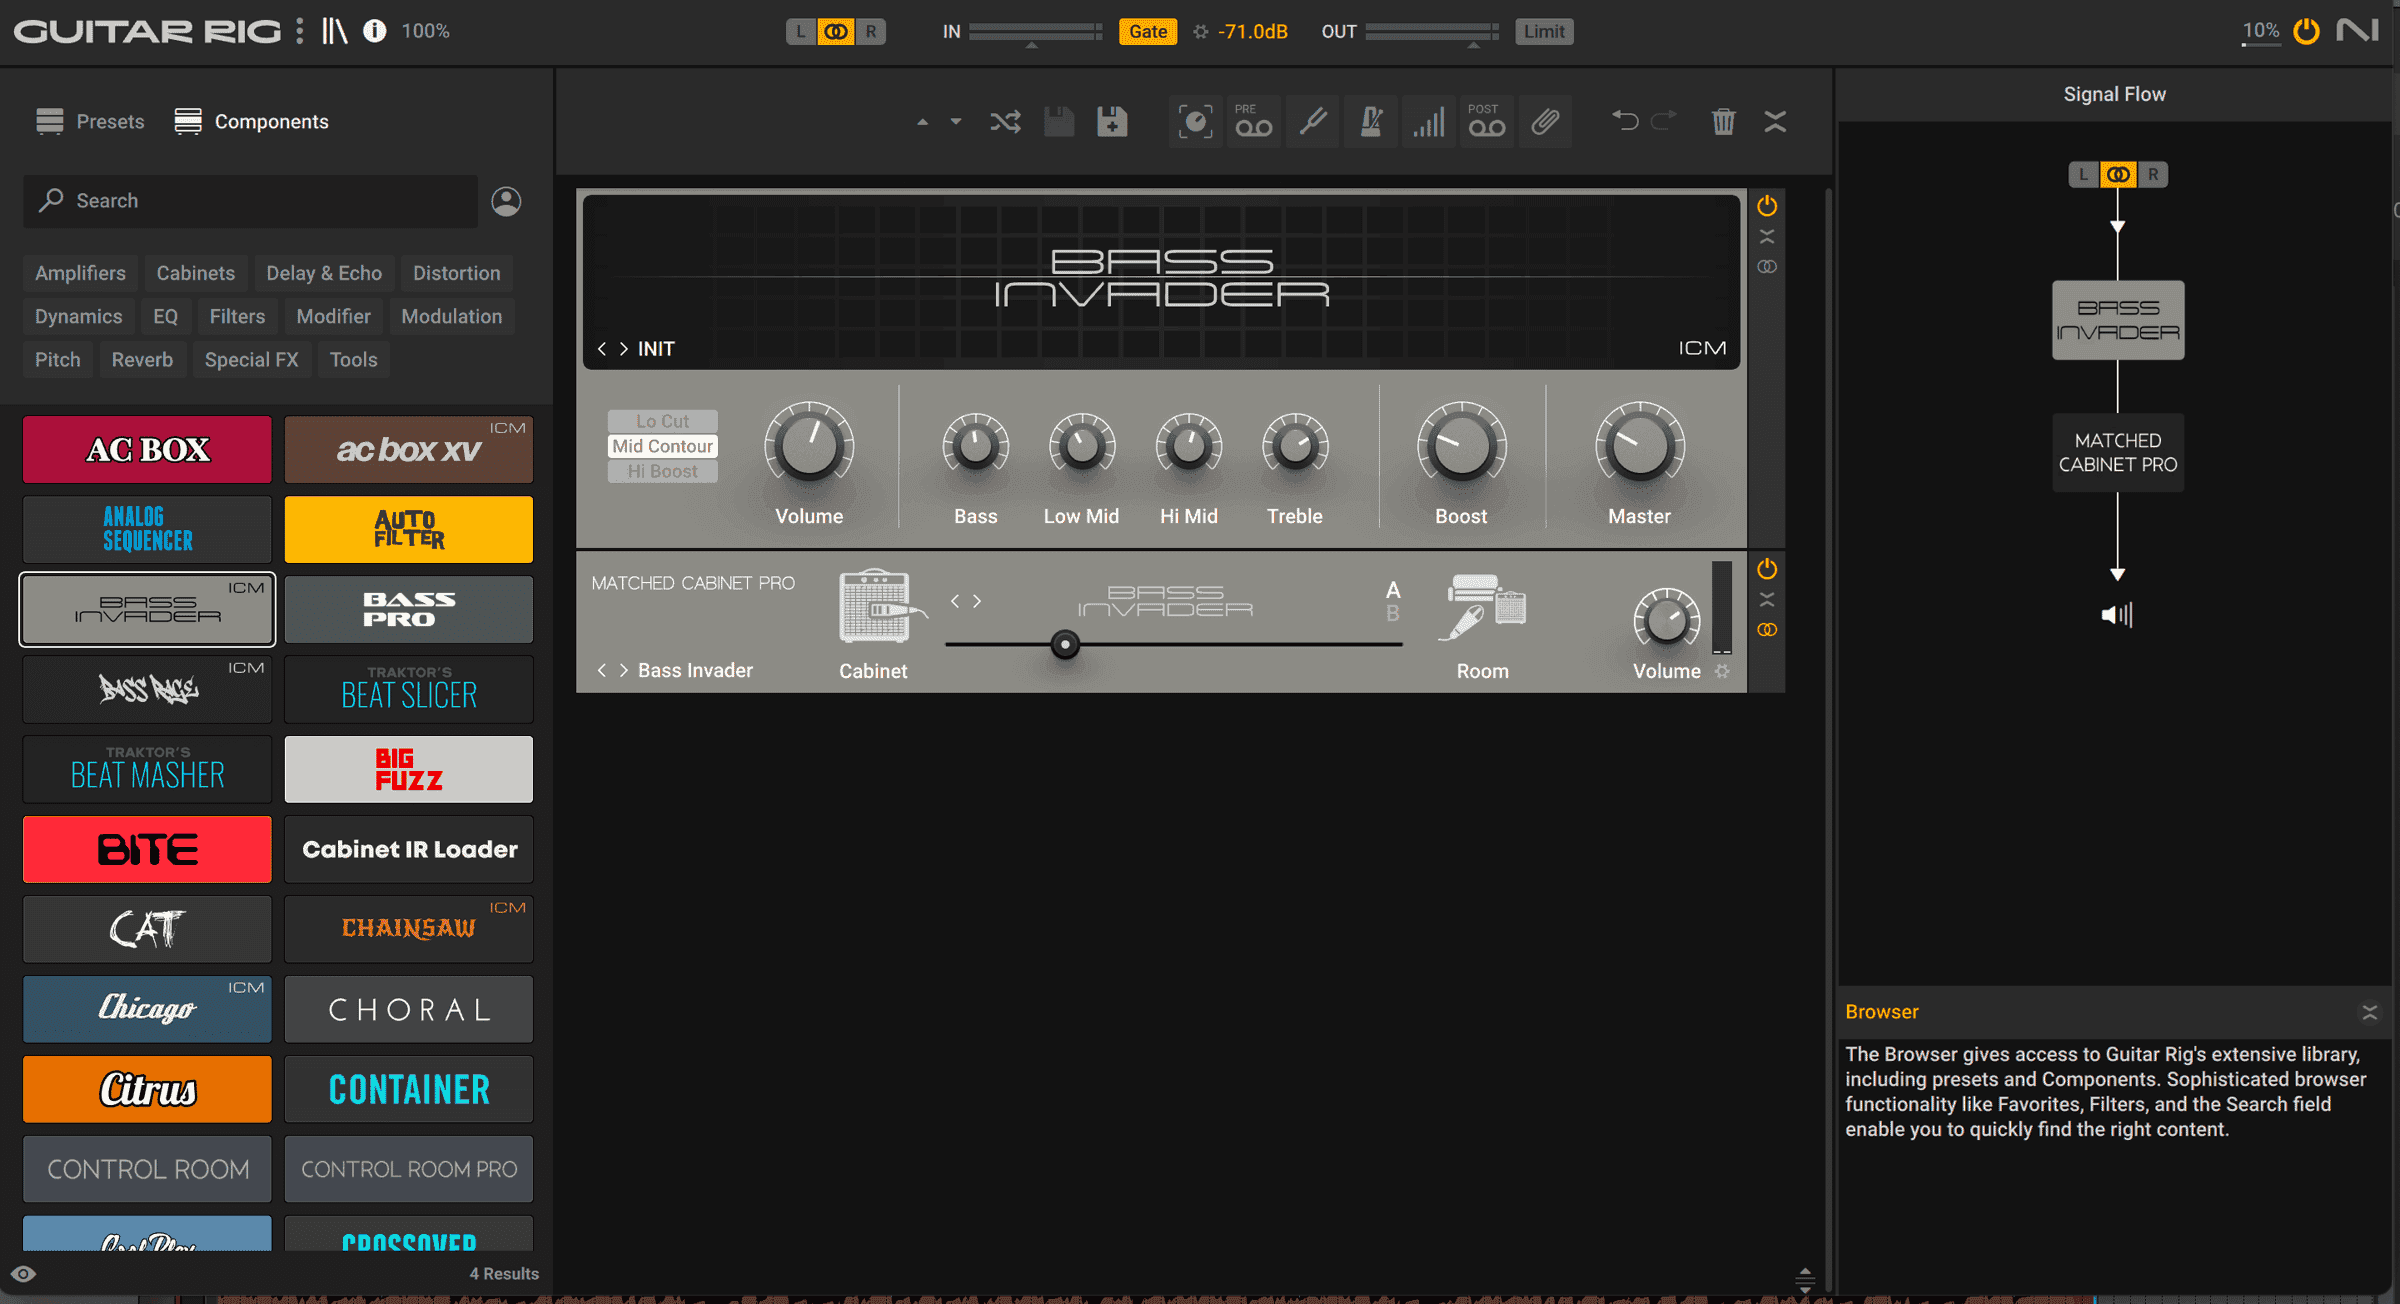Switch to Presets tab
Screen dimensions: 2400x1304
coord(90,122)
